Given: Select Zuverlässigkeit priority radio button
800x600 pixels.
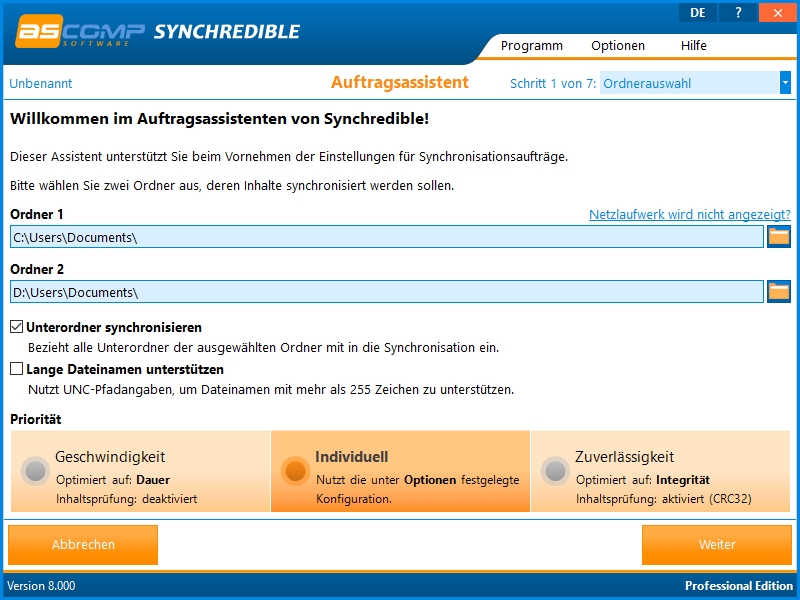Looking at the screenshot, I should pos(555,470).
